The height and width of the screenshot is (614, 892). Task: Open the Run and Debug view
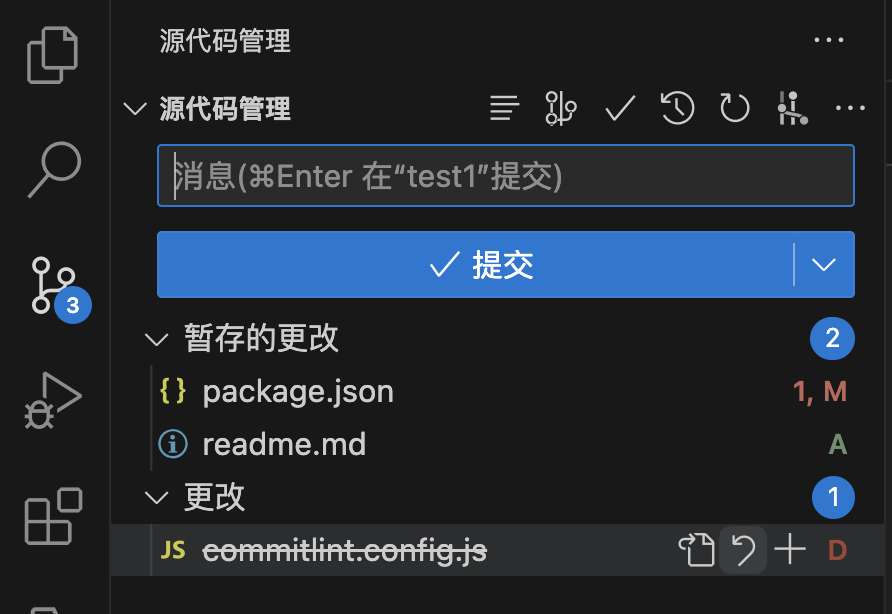point(53,400)
